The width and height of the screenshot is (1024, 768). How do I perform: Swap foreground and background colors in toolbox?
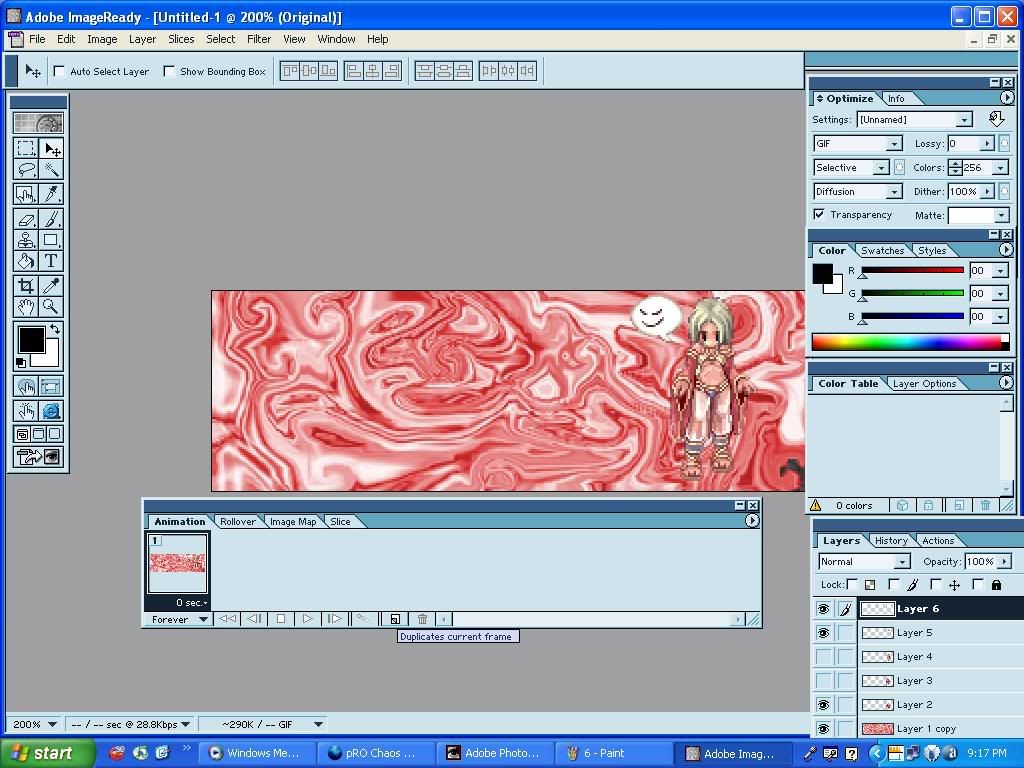[55, 329]
